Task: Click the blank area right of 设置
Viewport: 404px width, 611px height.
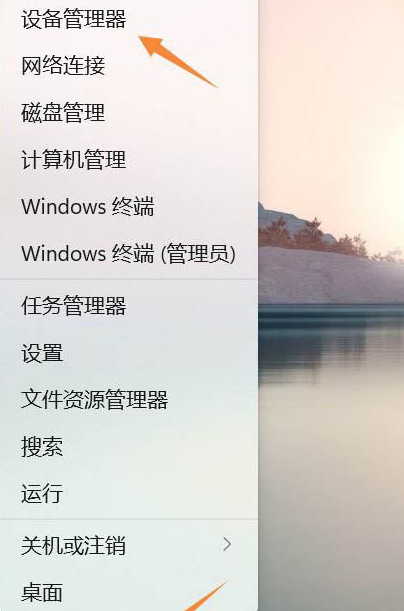Action: coord(160,353)
